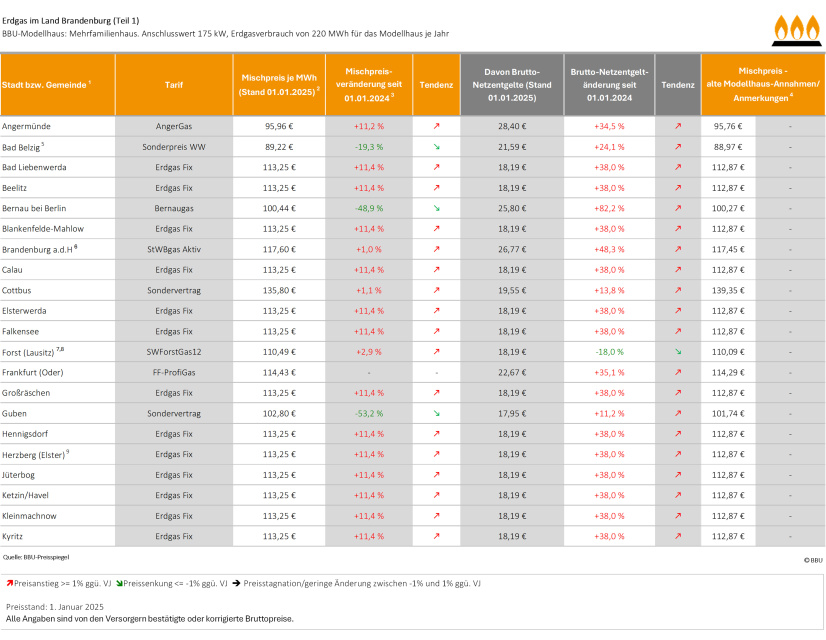Click the red Mischpreis trend arrow for Forst (Lausitz)
The height and width of the screenshot is (640, 826).
coord(436,352)
